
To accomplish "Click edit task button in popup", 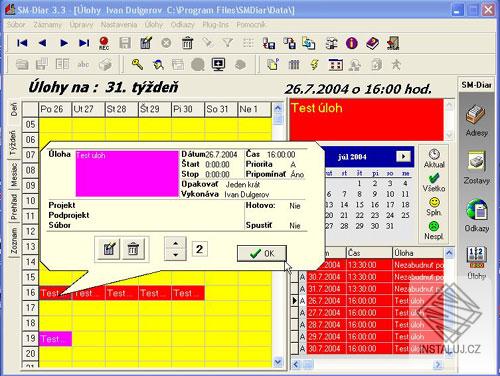I will 110,249.
